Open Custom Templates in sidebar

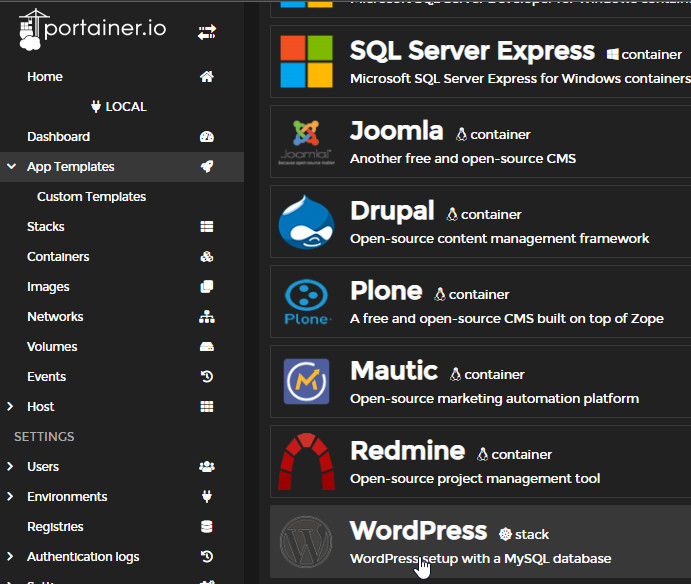tap(91, 197)
